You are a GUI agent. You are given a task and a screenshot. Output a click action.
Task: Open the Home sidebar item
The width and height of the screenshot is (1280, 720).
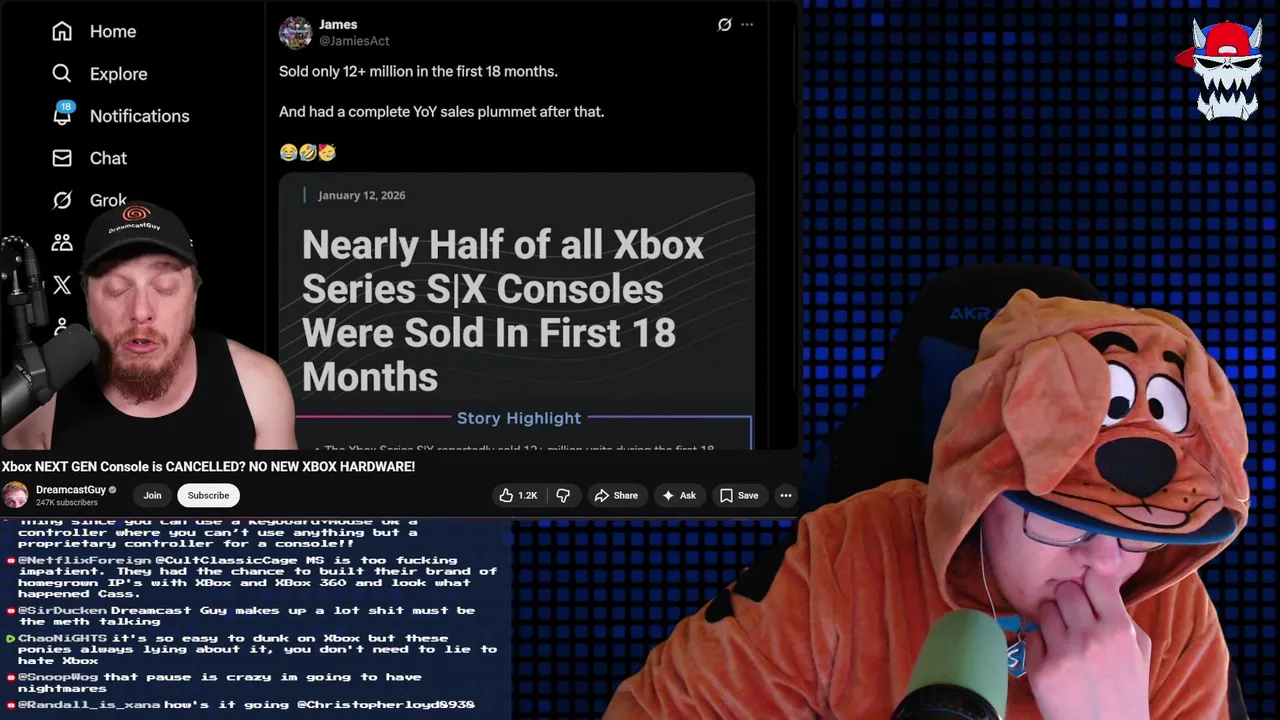[x=94, y=31]
